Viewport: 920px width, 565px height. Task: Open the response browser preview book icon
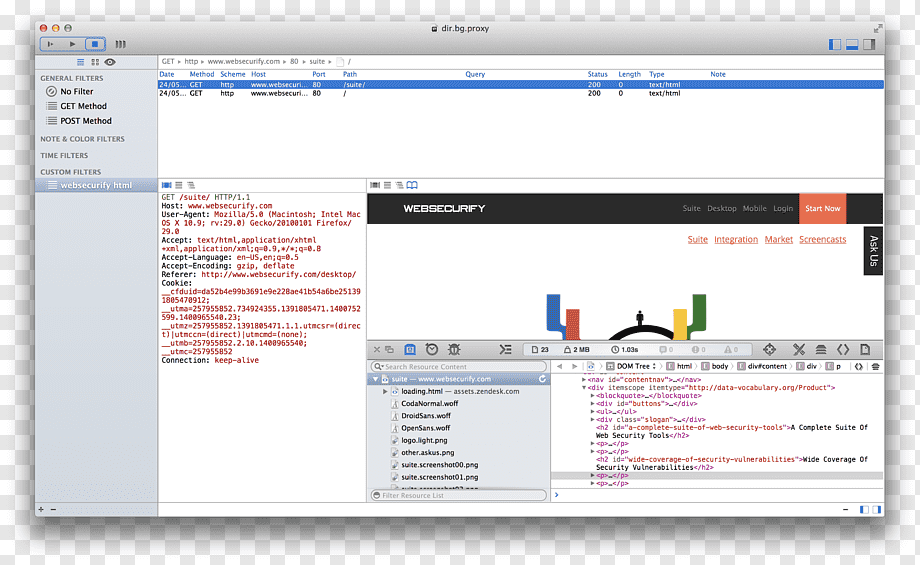pos(412,185)
